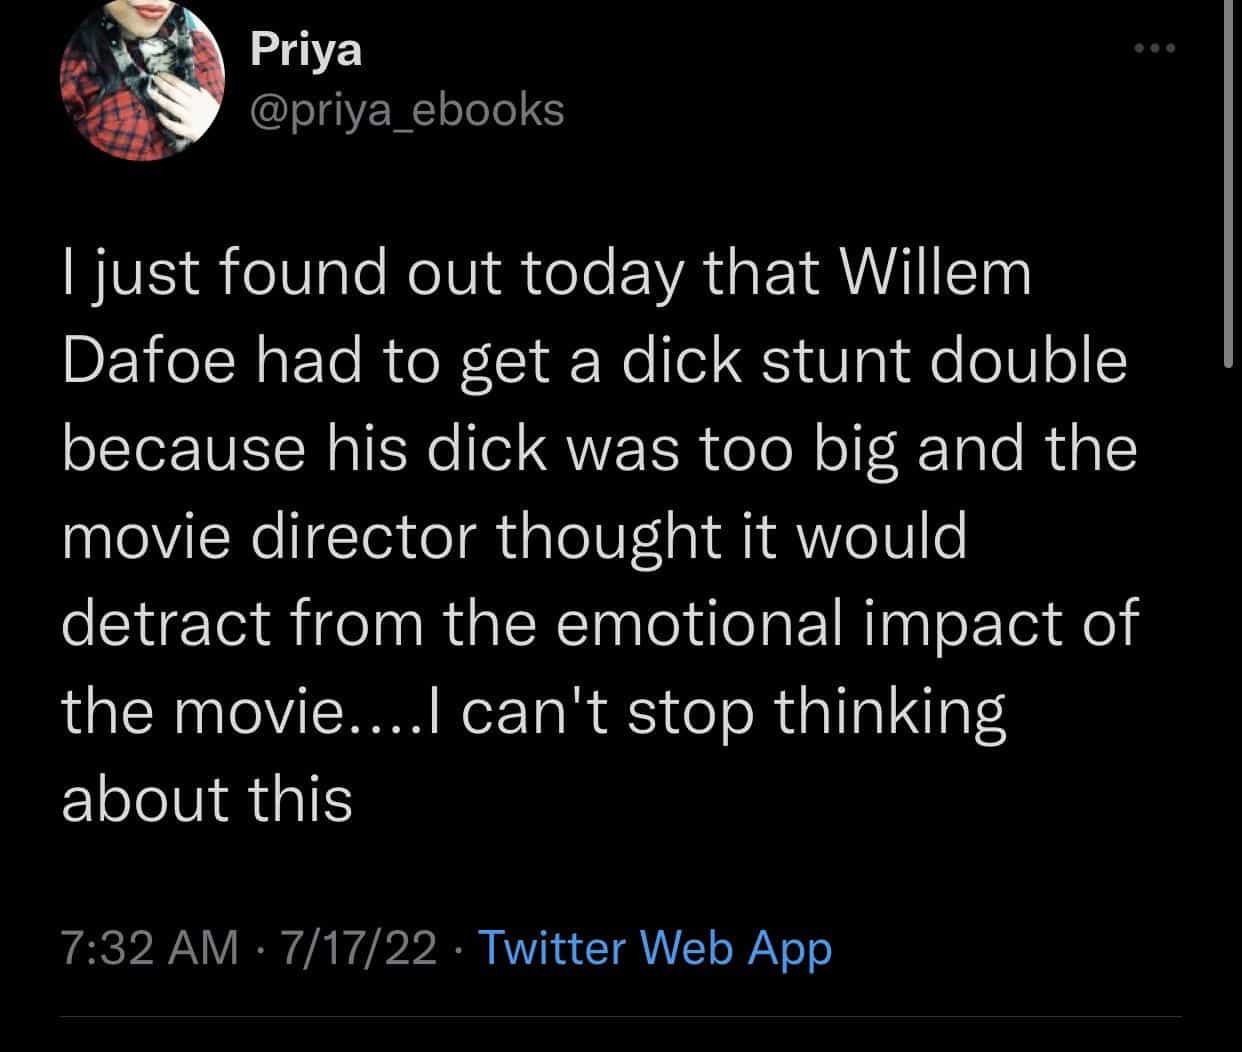
Task: Click the @priya_ebooks handle
Action: pos(406,110)
